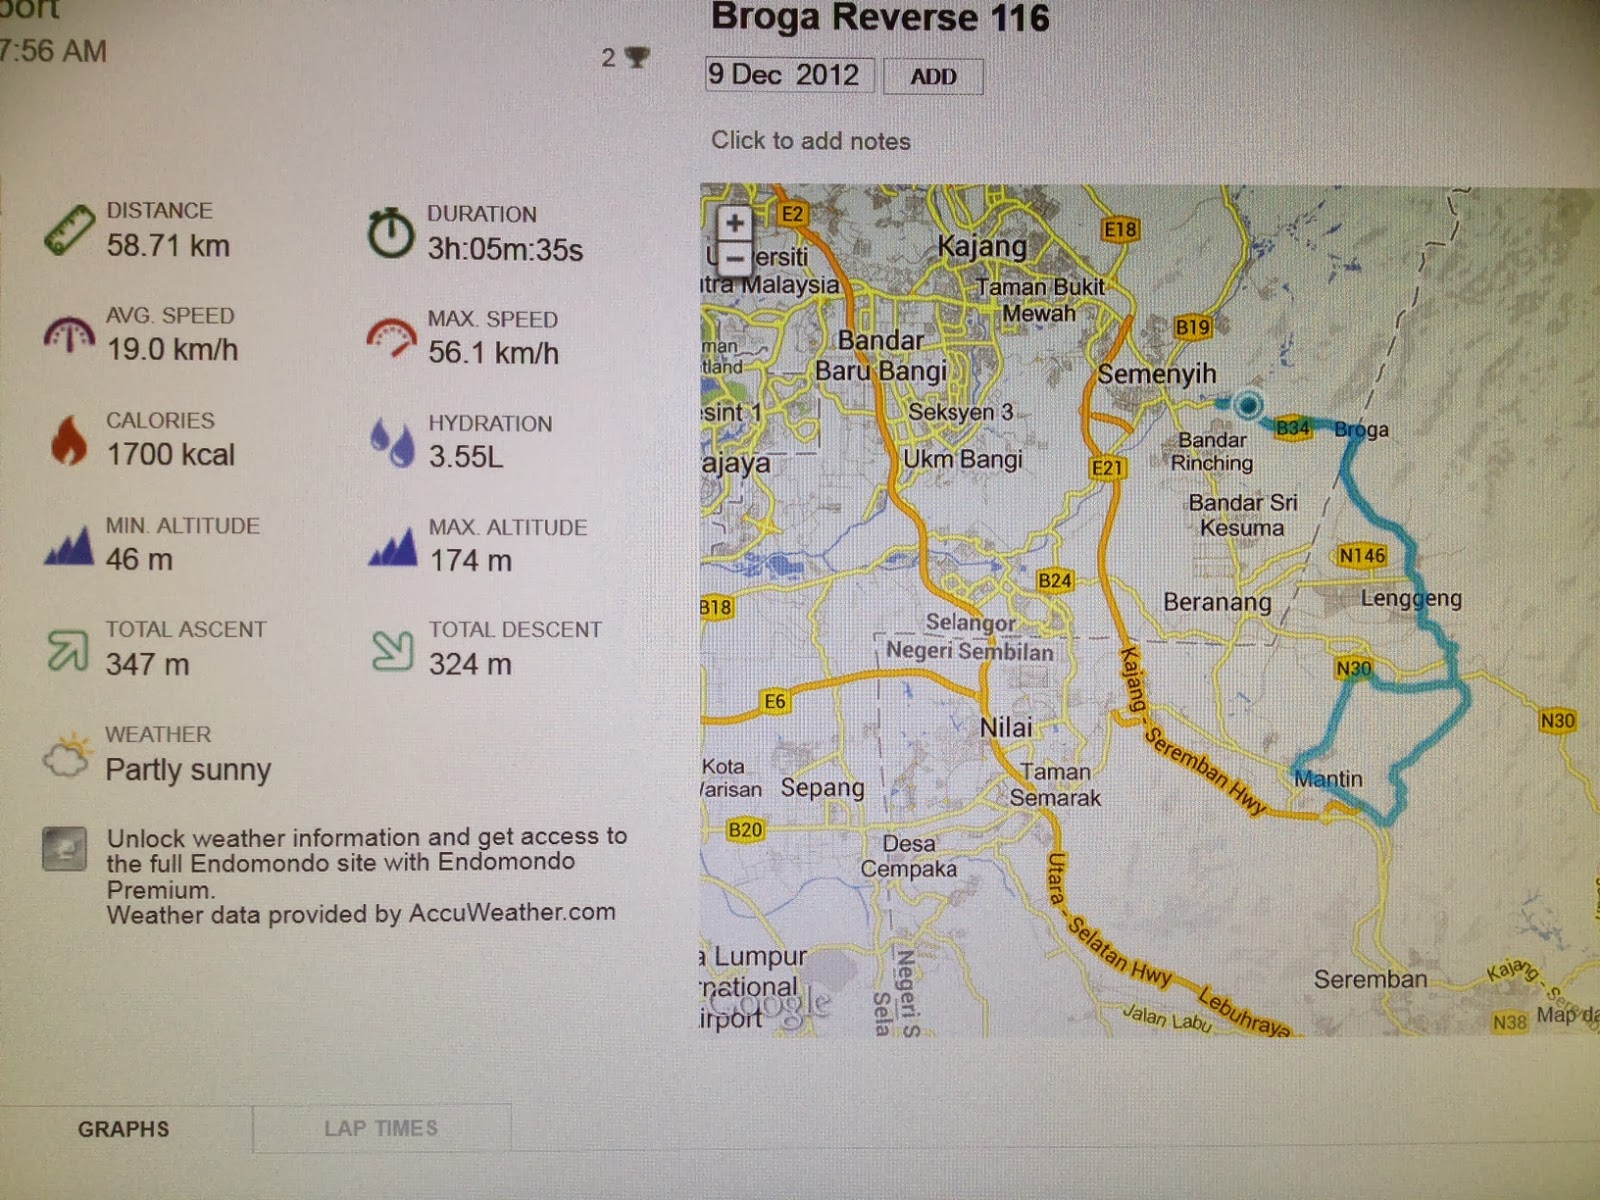This screenshot has width=1600, height=1200.
Task: Click the 347 m total ascent value
Action: pos(147,664)
